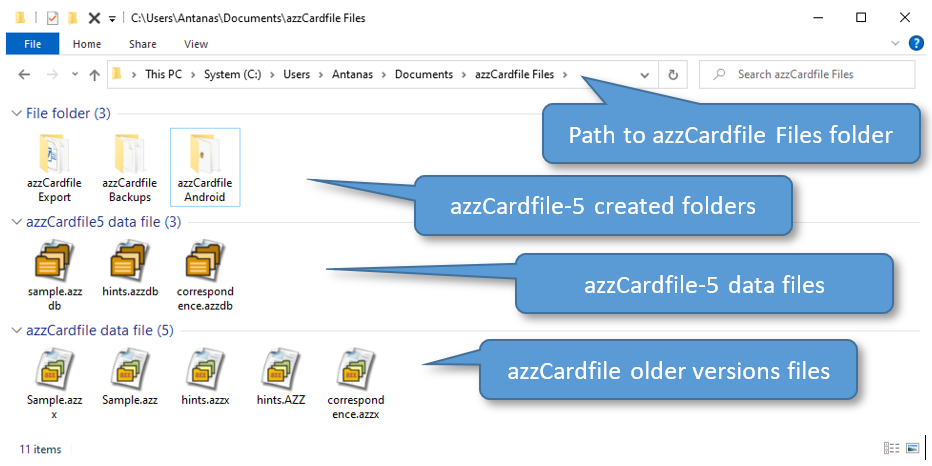Viewport: 932px width, 466px height.
Task: Click the title bar folder system icon
Action: (x=20, y=18)
